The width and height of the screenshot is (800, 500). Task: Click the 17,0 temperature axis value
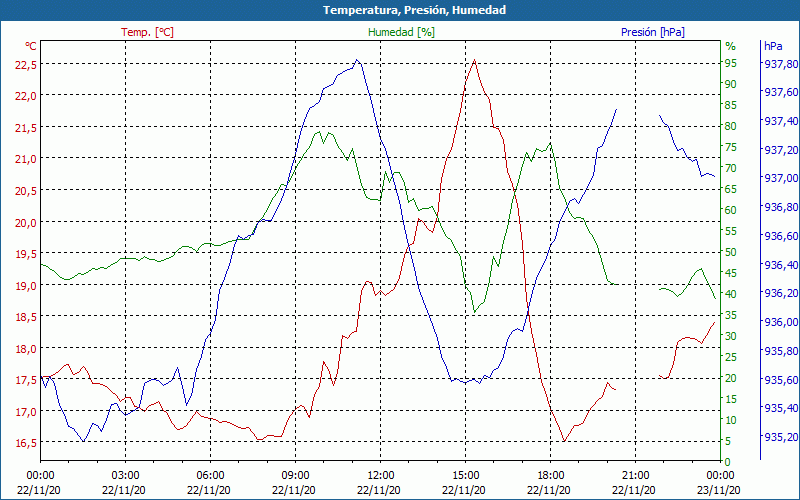(26, 412)
